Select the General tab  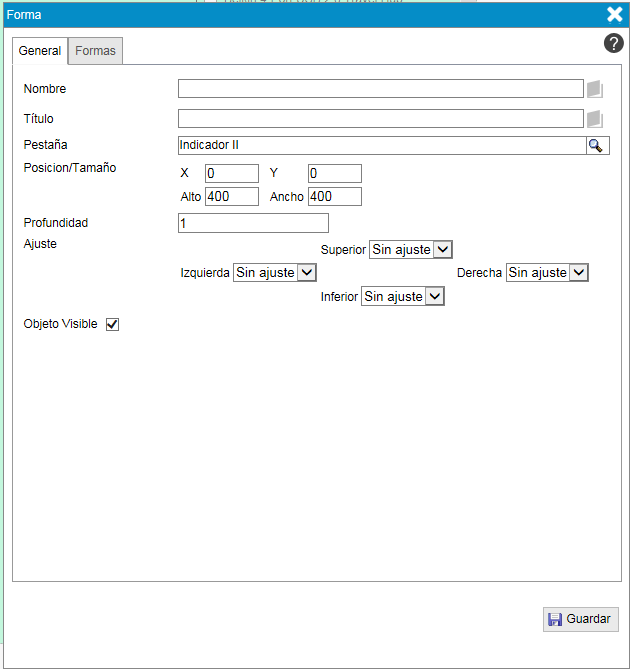coord(40,51)
